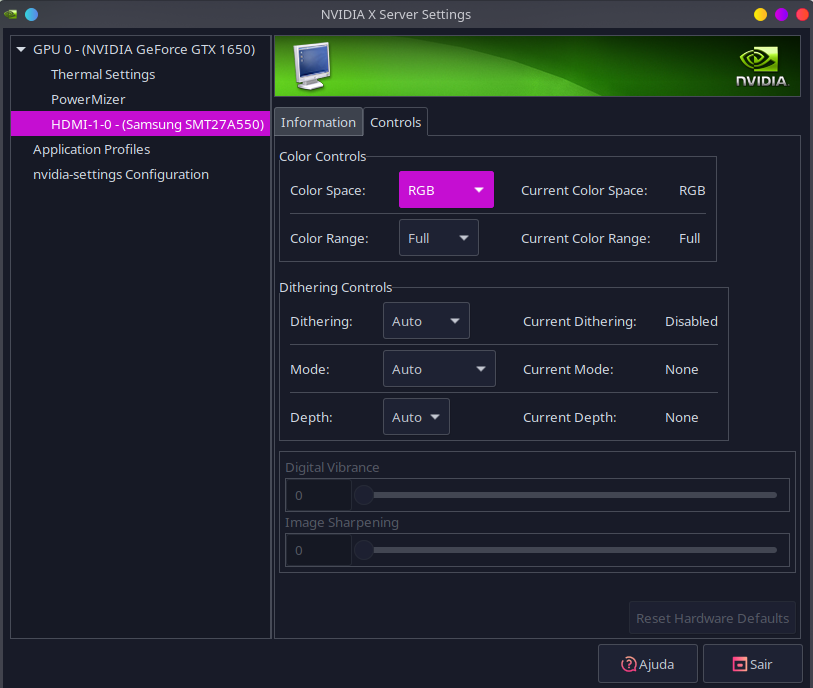Select GPU 0 - (NVIDIA GeForce GTX 1650)
The width and height of the screenshot is (813, 688).
[144, 50]
